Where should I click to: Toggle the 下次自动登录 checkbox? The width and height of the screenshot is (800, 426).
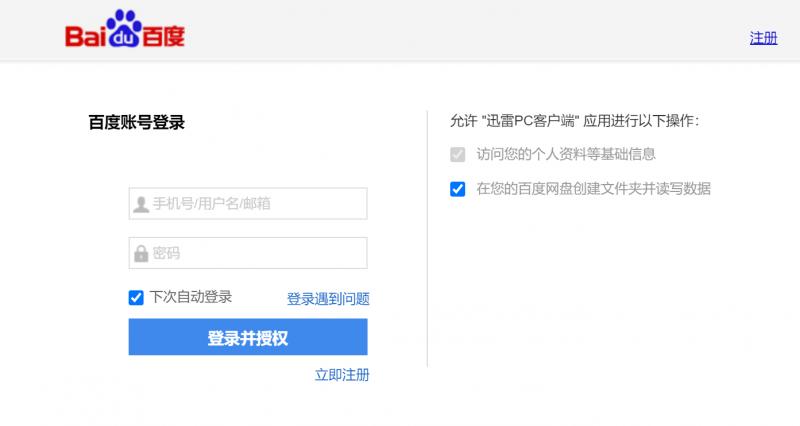[x=136, y=297]
